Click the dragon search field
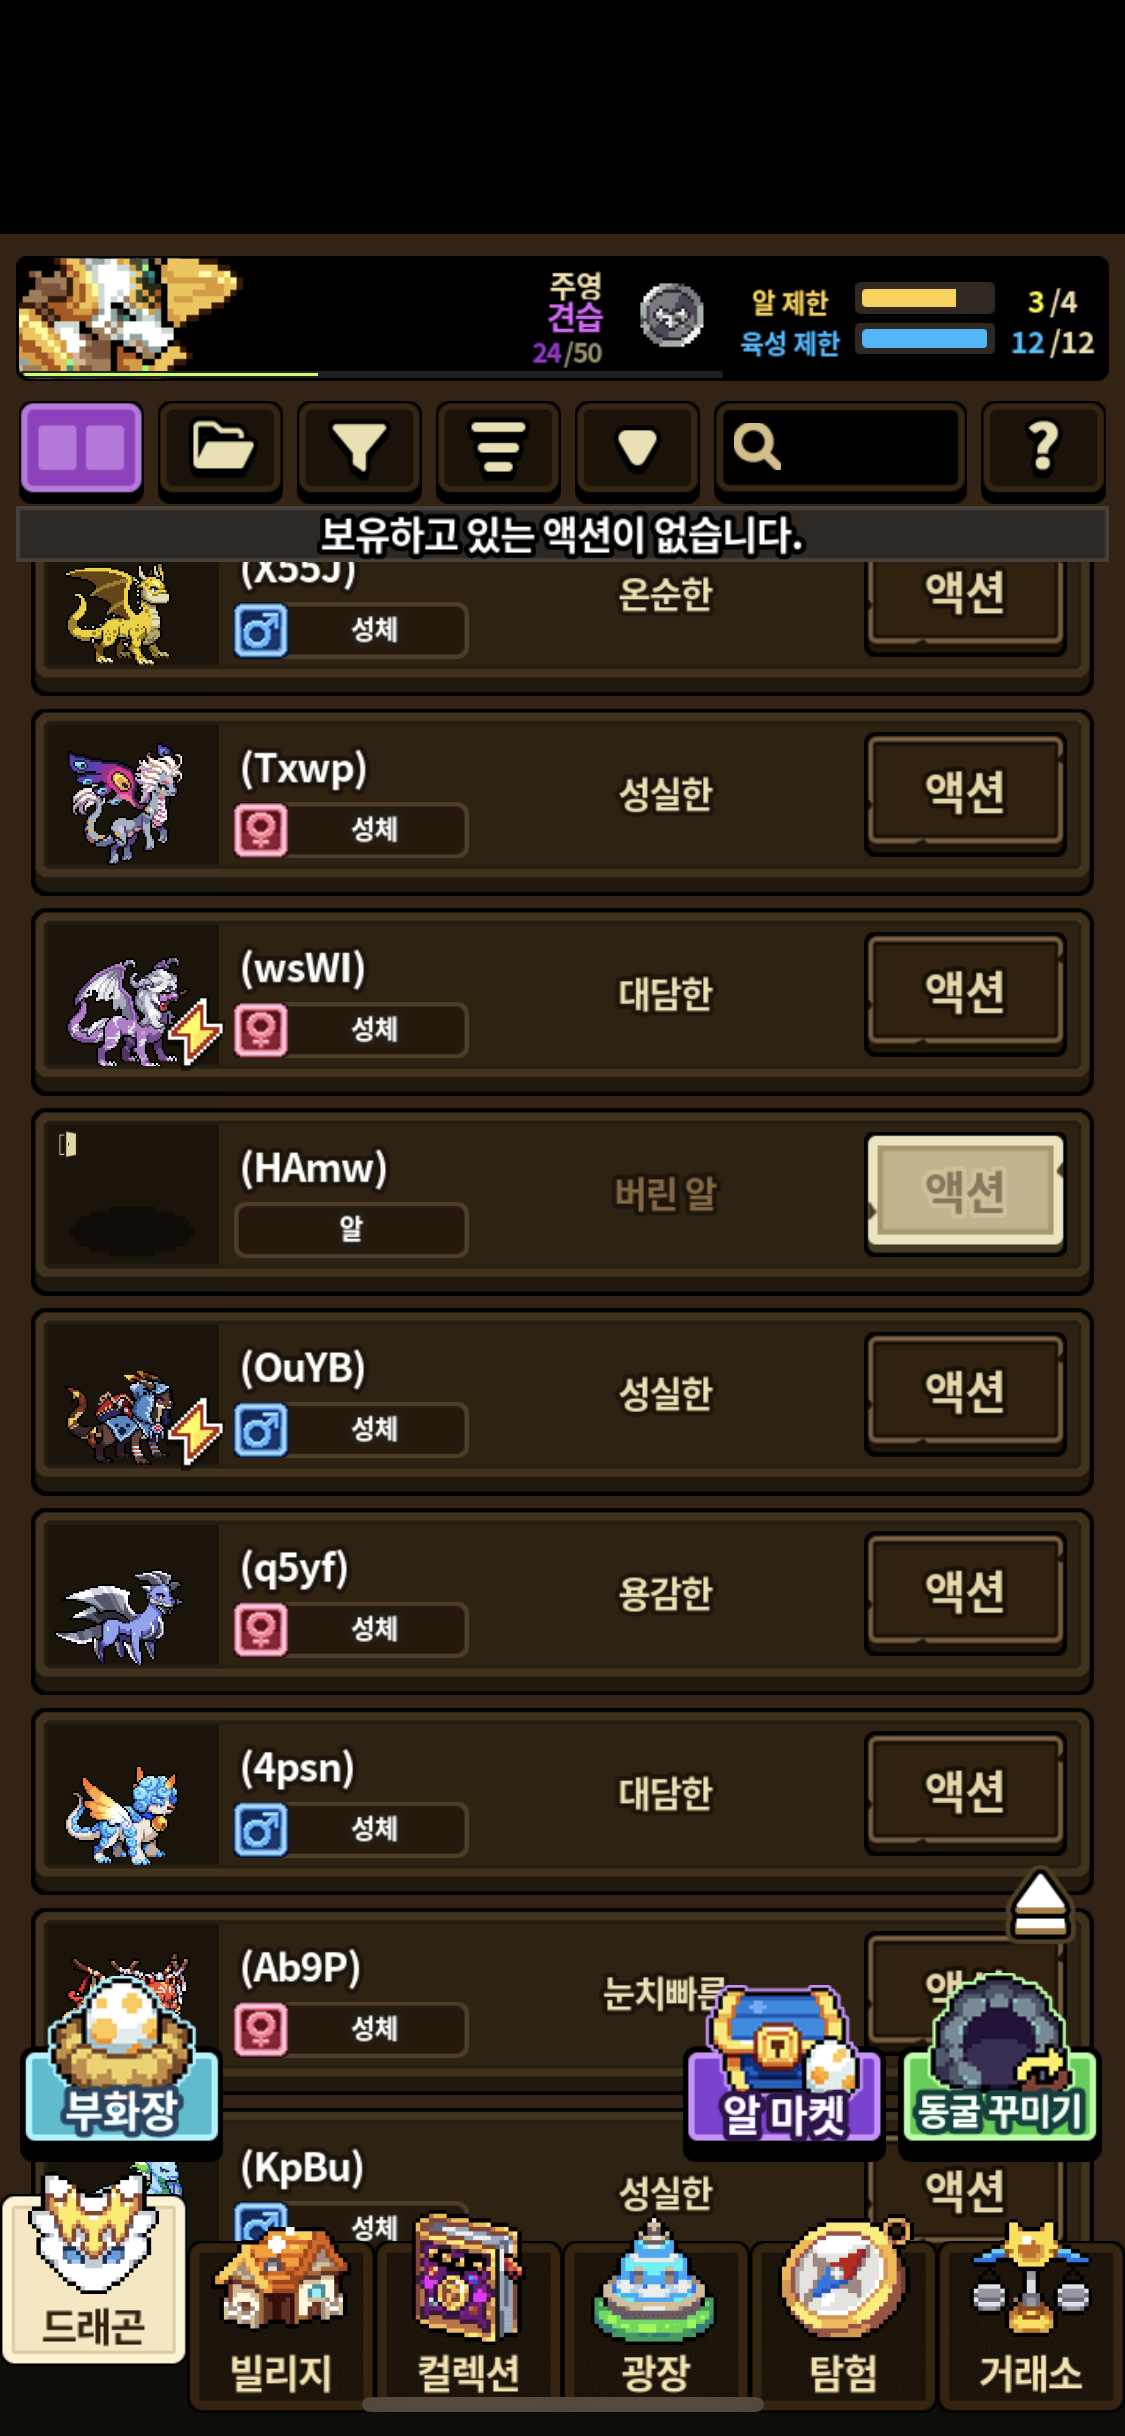Viewport: 1125px width, 2436px height. [840, 448]
